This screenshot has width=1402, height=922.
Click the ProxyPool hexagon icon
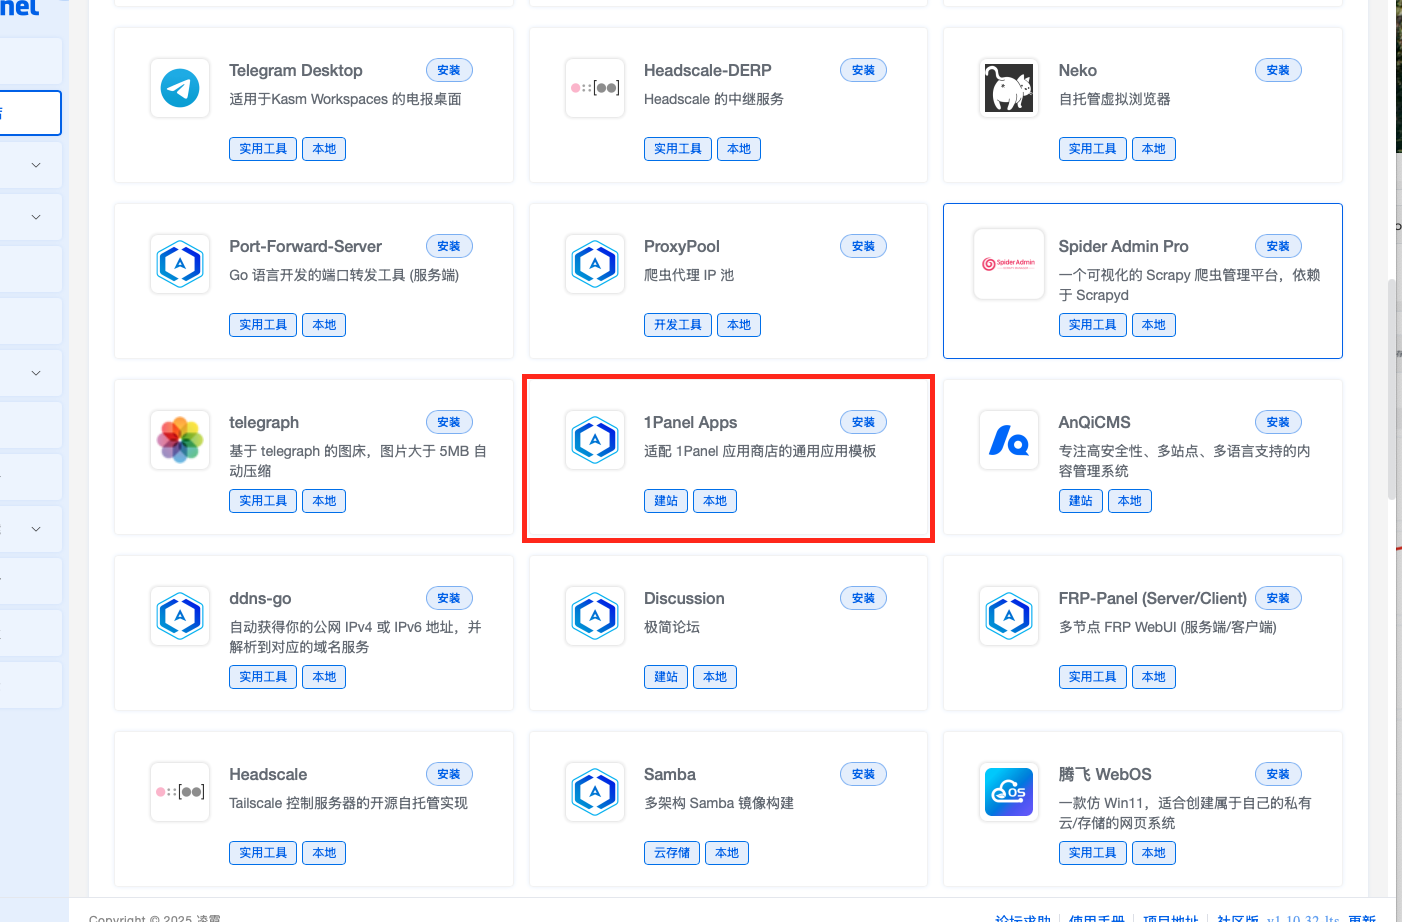(x=595, y=264)
